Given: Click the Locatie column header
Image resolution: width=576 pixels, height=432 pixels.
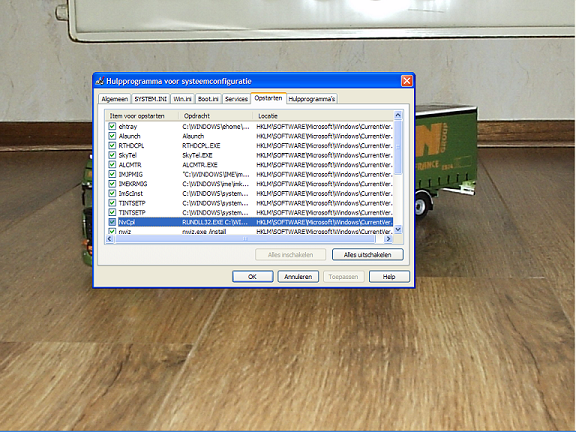Looking at the screenshot, I should coord(323,116).
